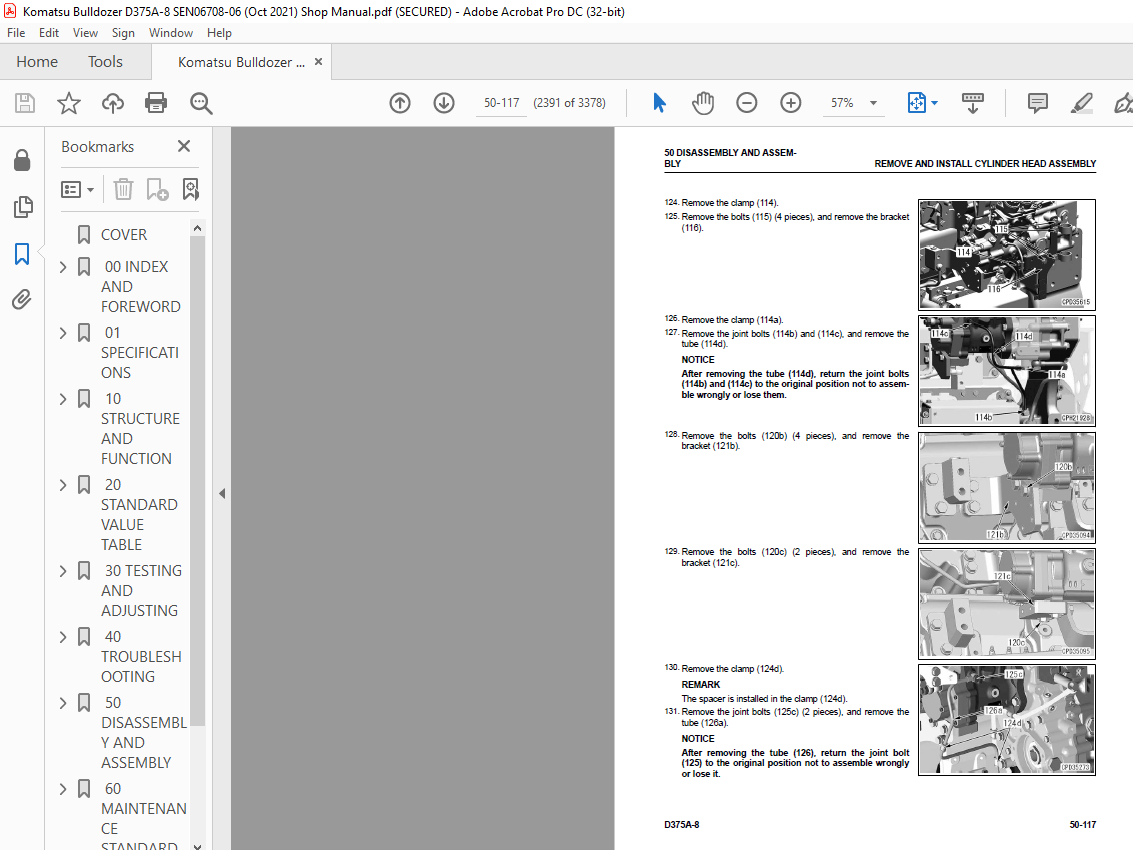Viewport: 1133px width, 850px height.
Task: Click the tube 114d illustration
Action: (1007, 371)
